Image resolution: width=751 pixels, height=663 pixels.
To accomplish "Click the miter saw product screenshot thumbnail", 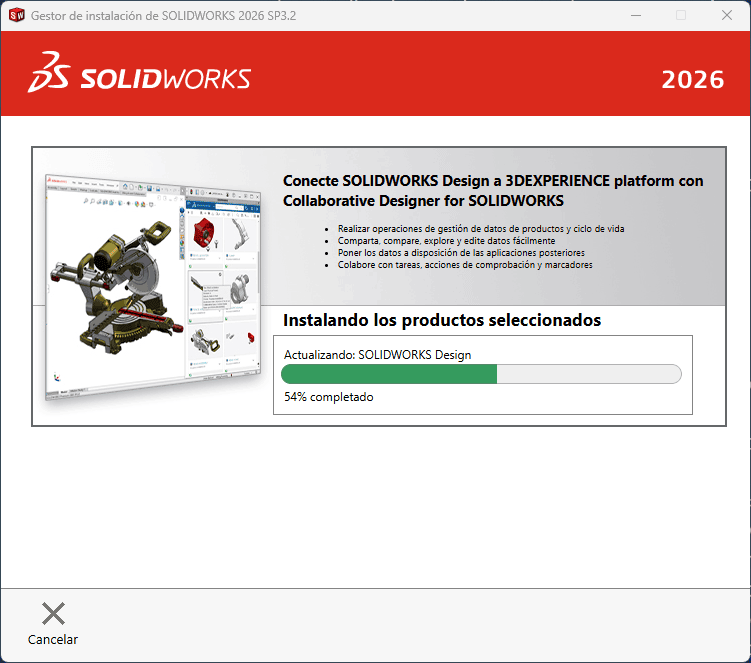I will [153, 286].
